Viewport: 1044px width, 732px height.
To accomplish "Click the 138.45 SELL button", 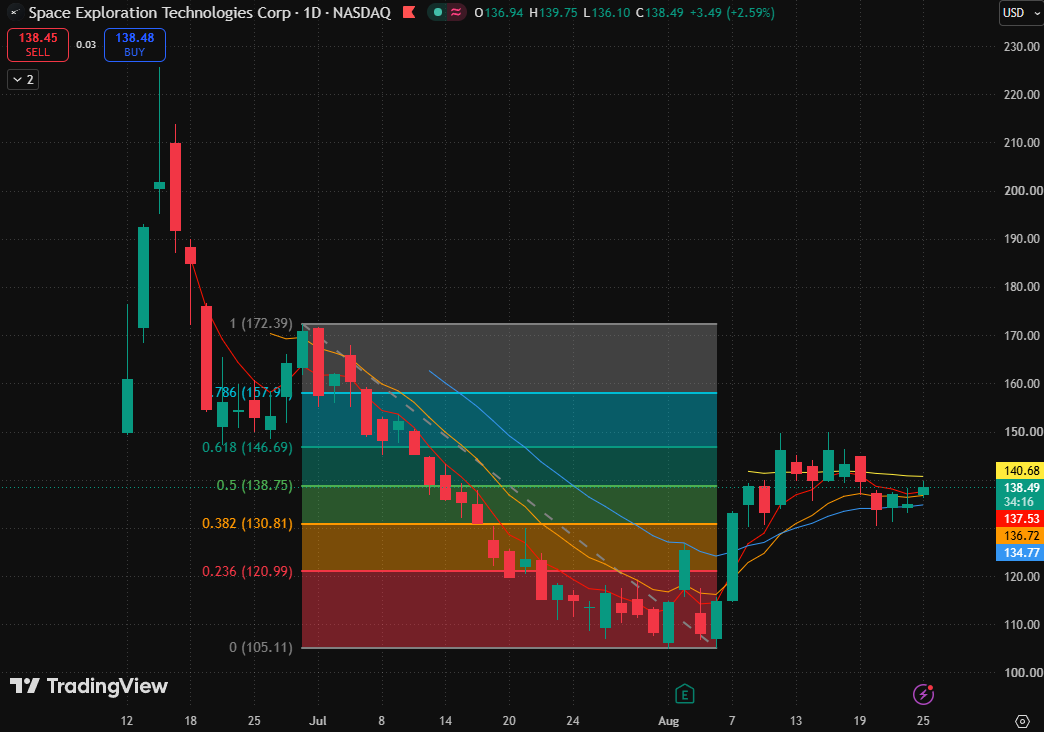I will point(38,45).
